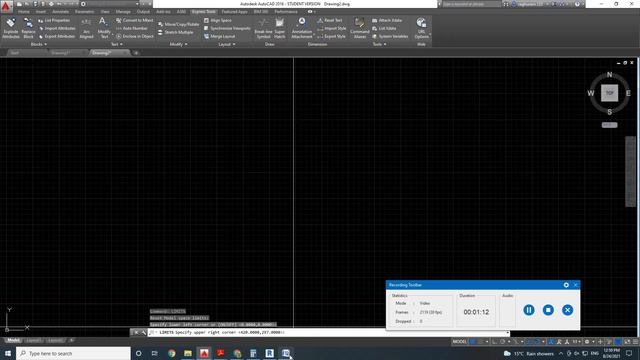Switch to the Output ribbon tab
Screen dimensions: 640x360
tap(143, 12)
